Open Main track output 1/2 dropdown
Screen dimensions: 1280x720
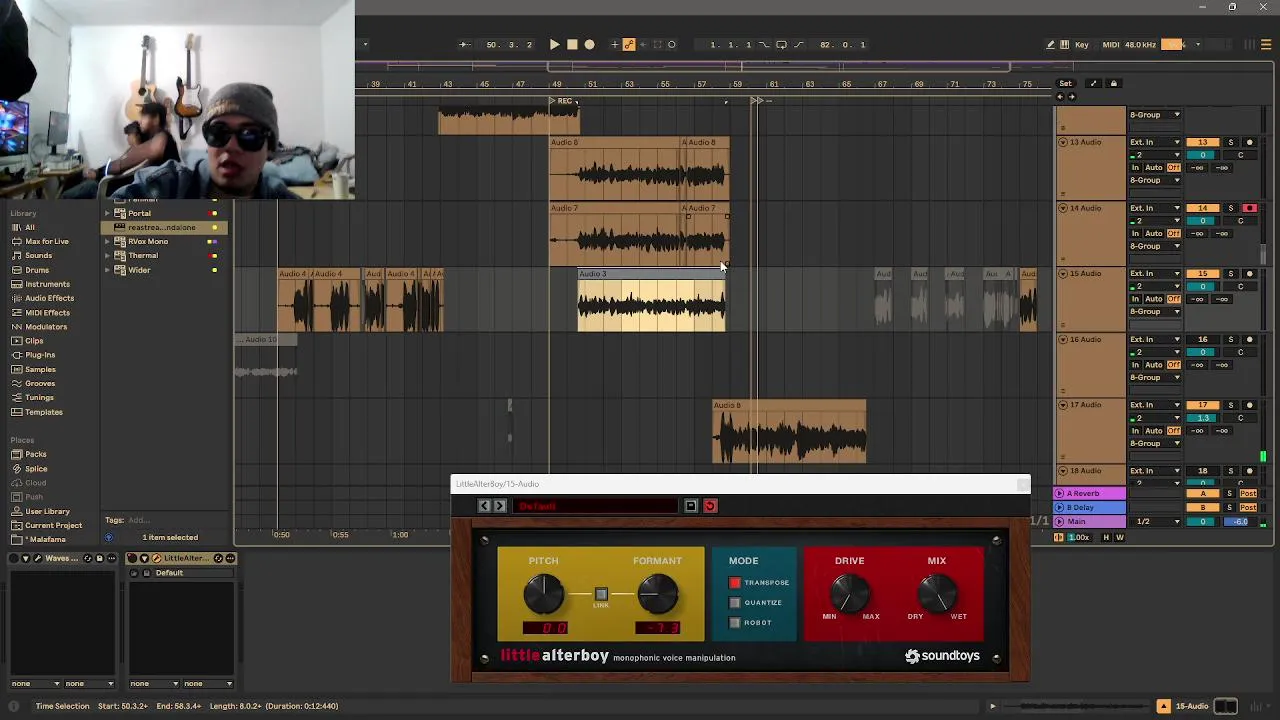(1155, 521)
